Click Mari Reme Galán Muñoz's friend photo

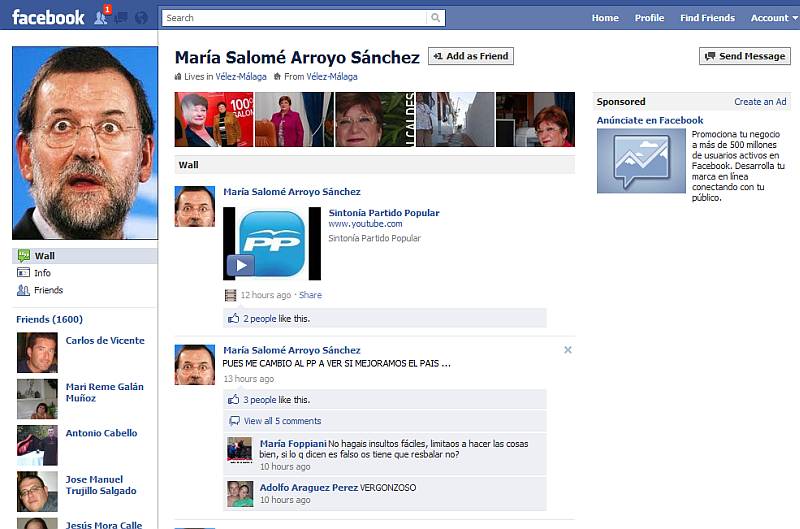(37, 399)
